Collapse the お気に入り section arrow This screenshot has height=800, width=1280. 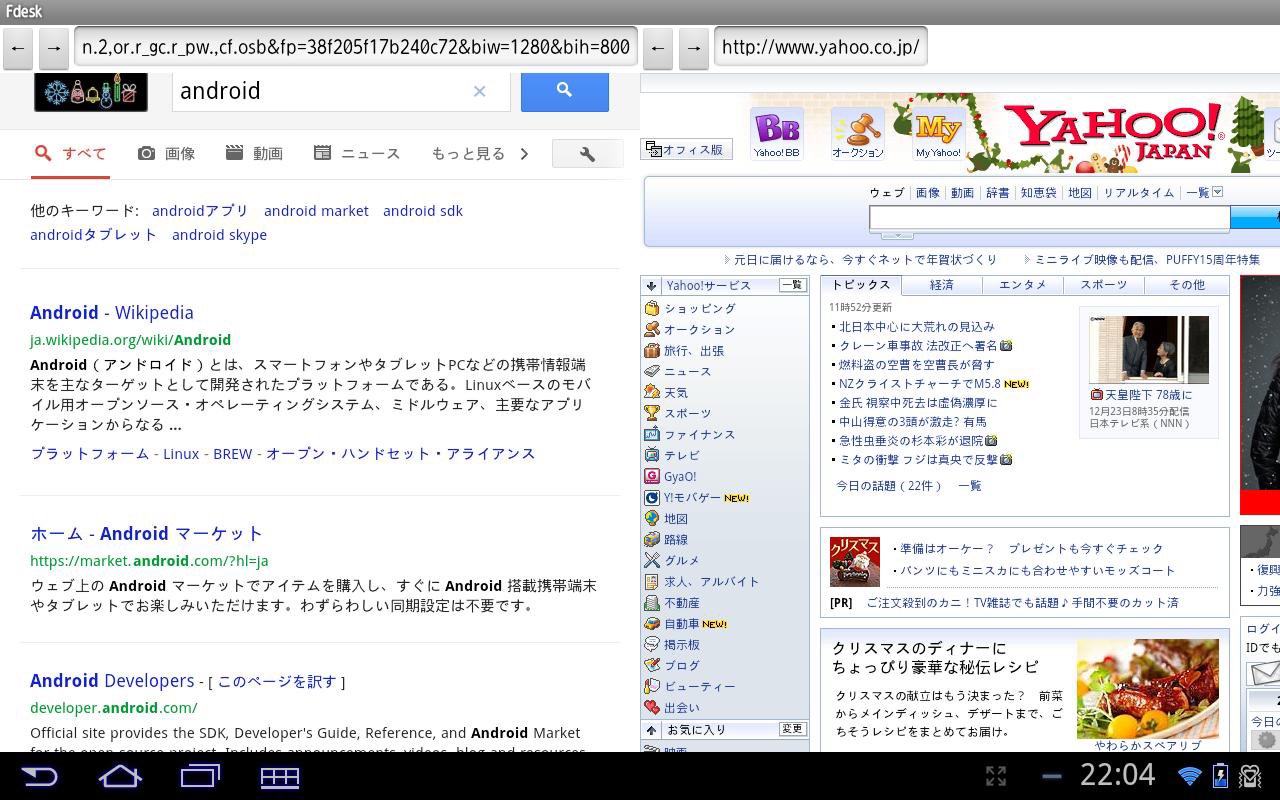(x=651, y=730)
